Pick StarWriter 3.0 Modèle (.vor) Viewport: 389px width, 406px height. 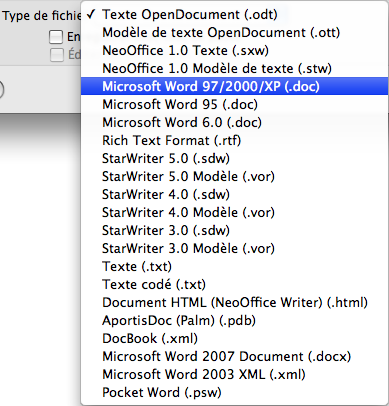[234, 249]
